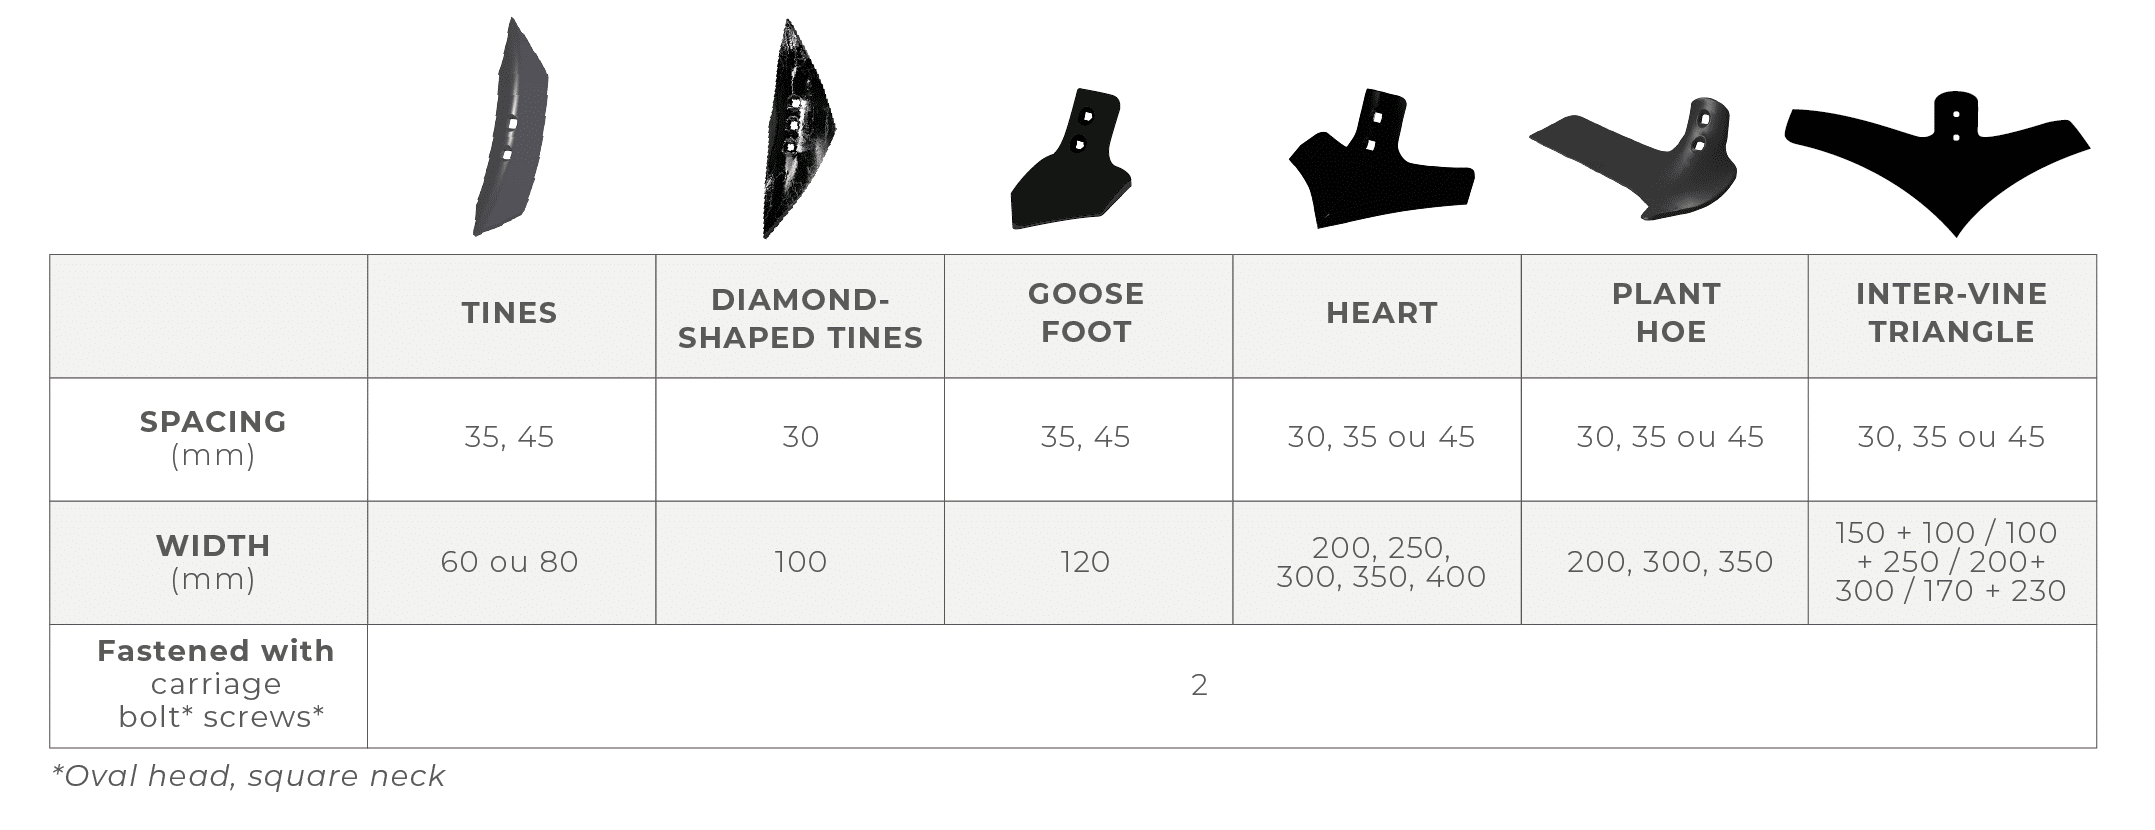
Task: Click the GOOSE FOOT column header
Action: (1086, 313)
